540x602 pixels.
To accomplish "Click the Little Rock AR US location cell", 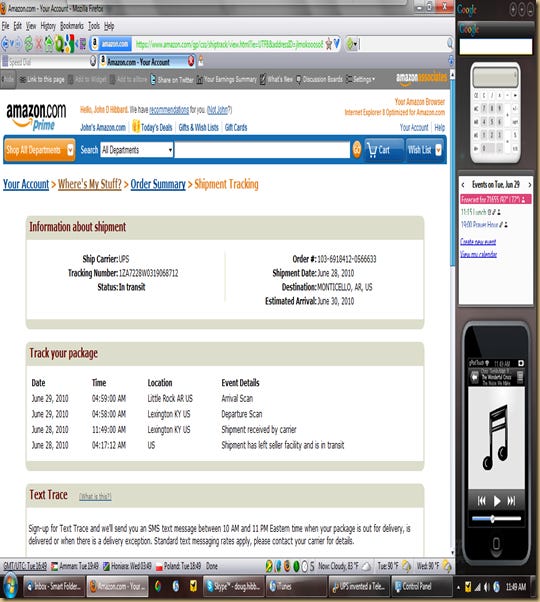I will 170,399.
